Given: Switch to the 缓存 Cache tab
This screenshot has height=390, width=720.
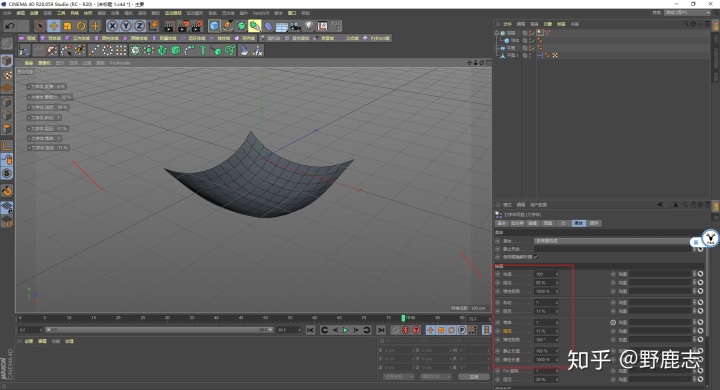Looking at the screenshot, I should 594,223.
